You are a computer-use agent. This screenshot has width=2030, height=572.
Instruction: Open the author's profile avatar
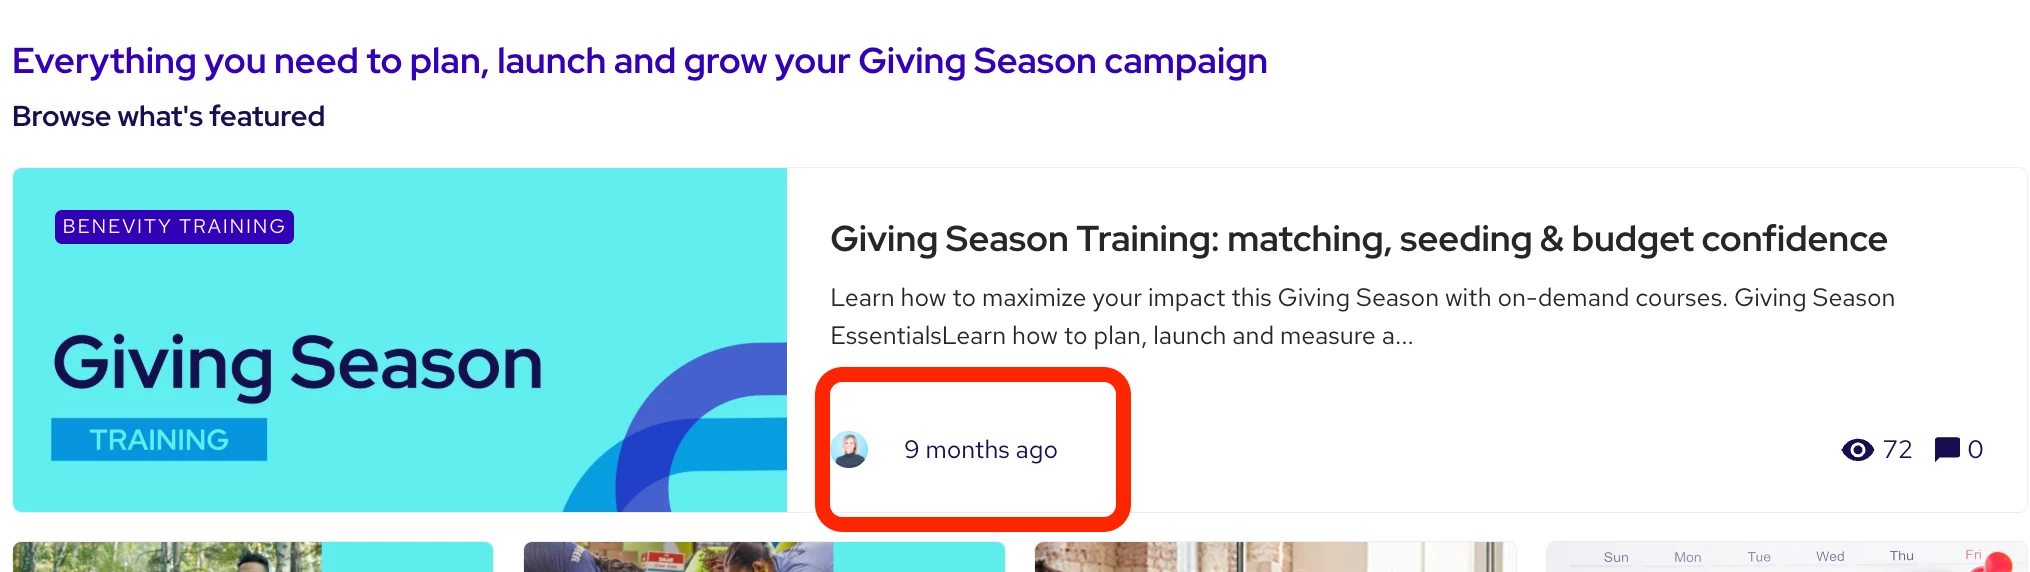point(850,450)
